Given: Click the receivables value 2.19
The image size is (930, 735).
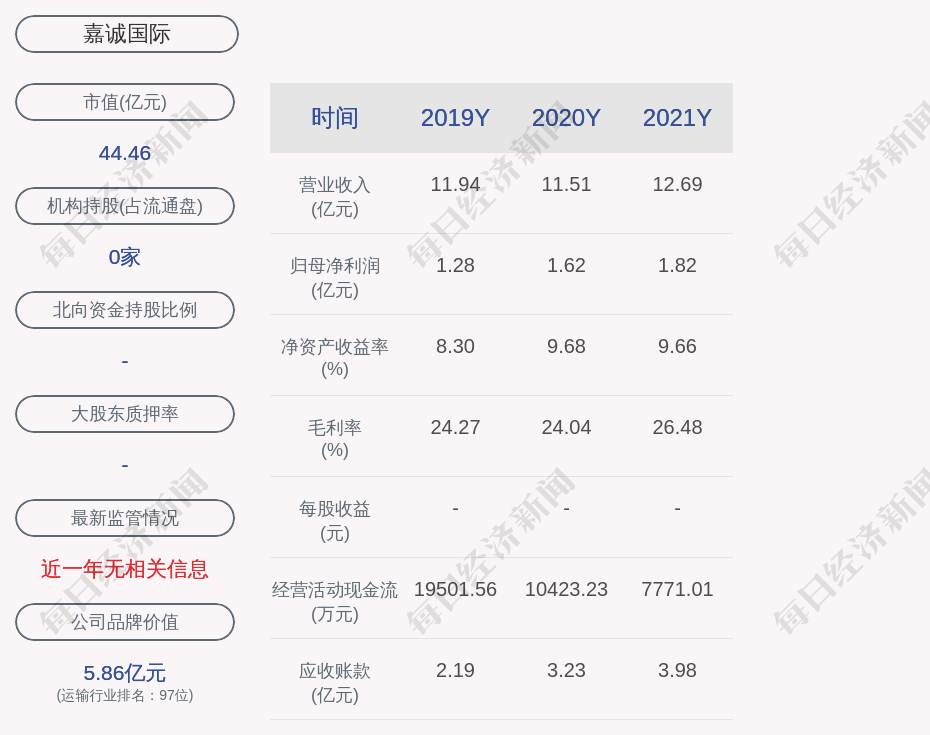Looking at the screenshot, I should point(455,670).
